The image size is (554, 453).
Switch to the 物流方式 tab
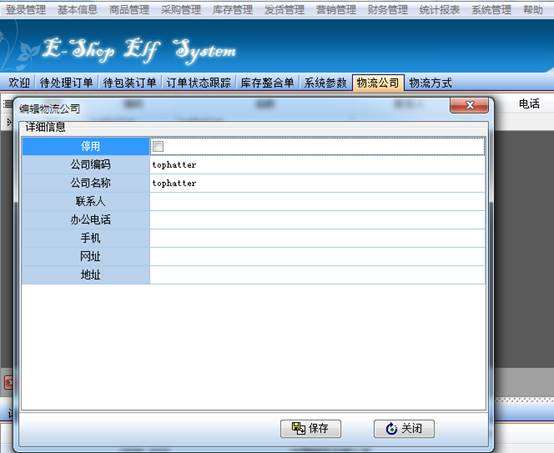pos(430,83)
